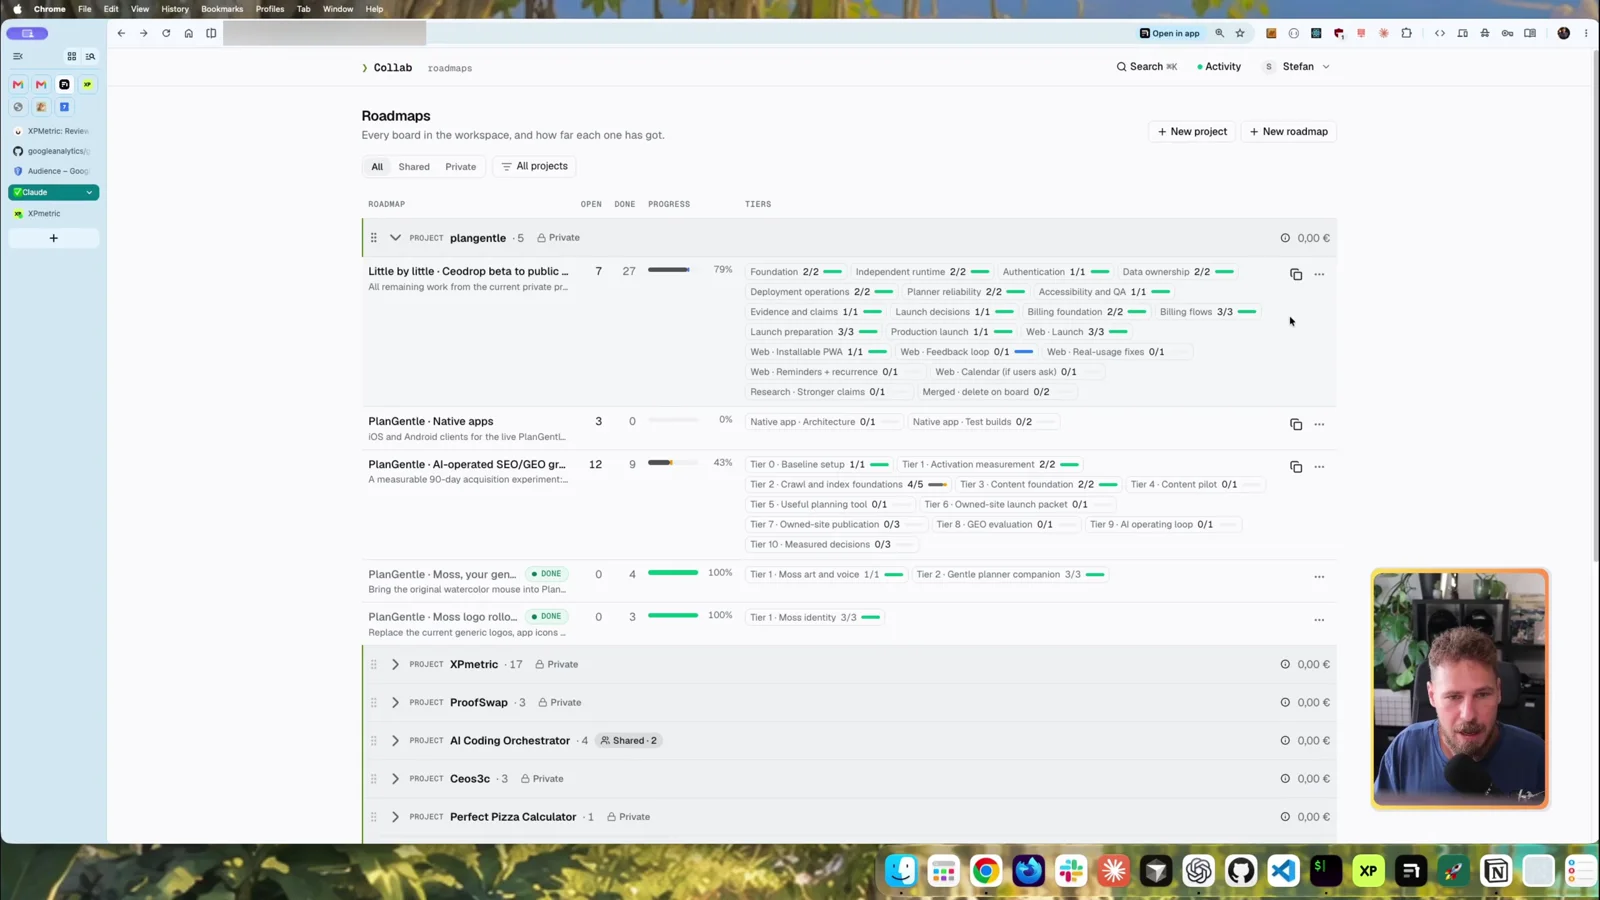Open more options for Little by little roadmap
Screen dimensions: 1600x900
(x=1319, y=274)
